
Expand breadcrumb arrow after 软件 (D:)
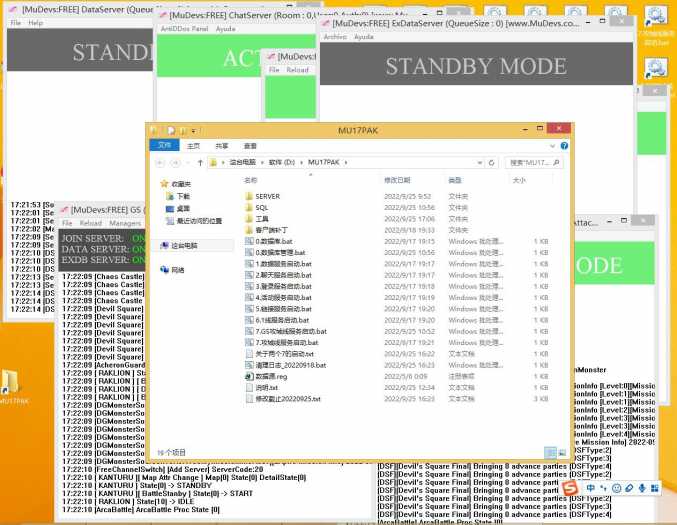(301, 162)
